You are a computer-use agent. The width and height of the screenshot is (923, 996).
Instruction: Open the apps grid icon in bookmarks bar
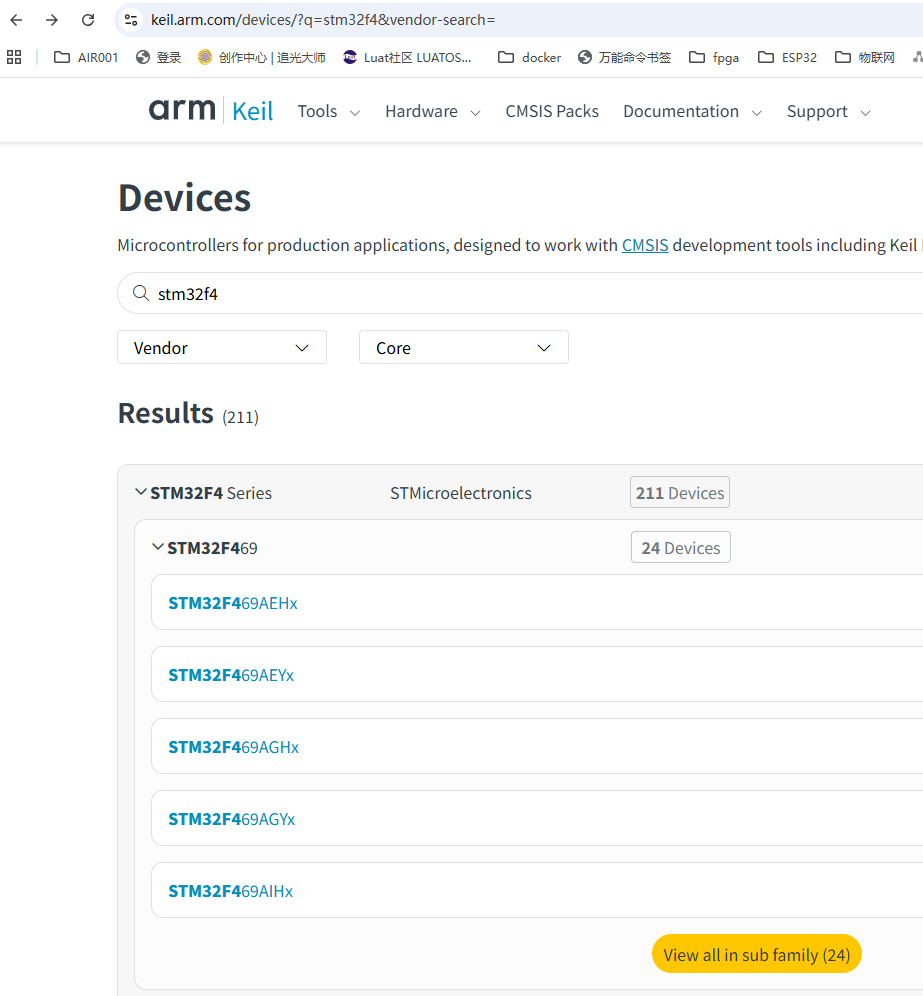pos(14,57)
